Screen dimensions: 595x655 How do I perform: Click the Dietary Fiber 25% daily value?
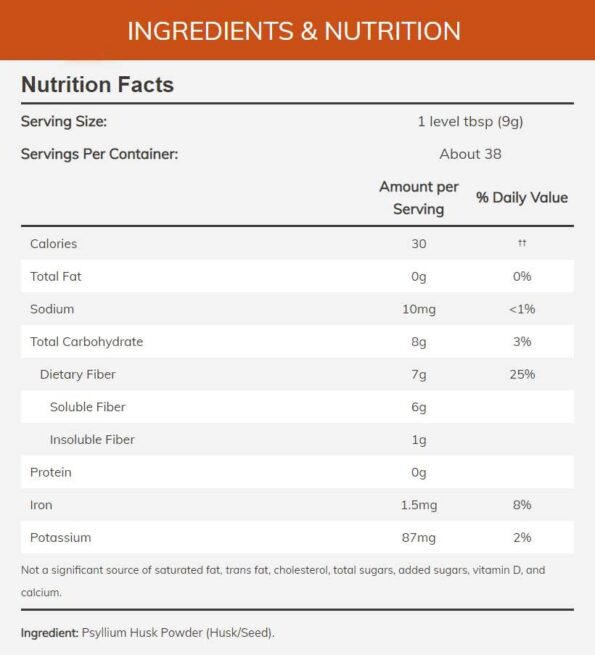(x=522, y=374)
